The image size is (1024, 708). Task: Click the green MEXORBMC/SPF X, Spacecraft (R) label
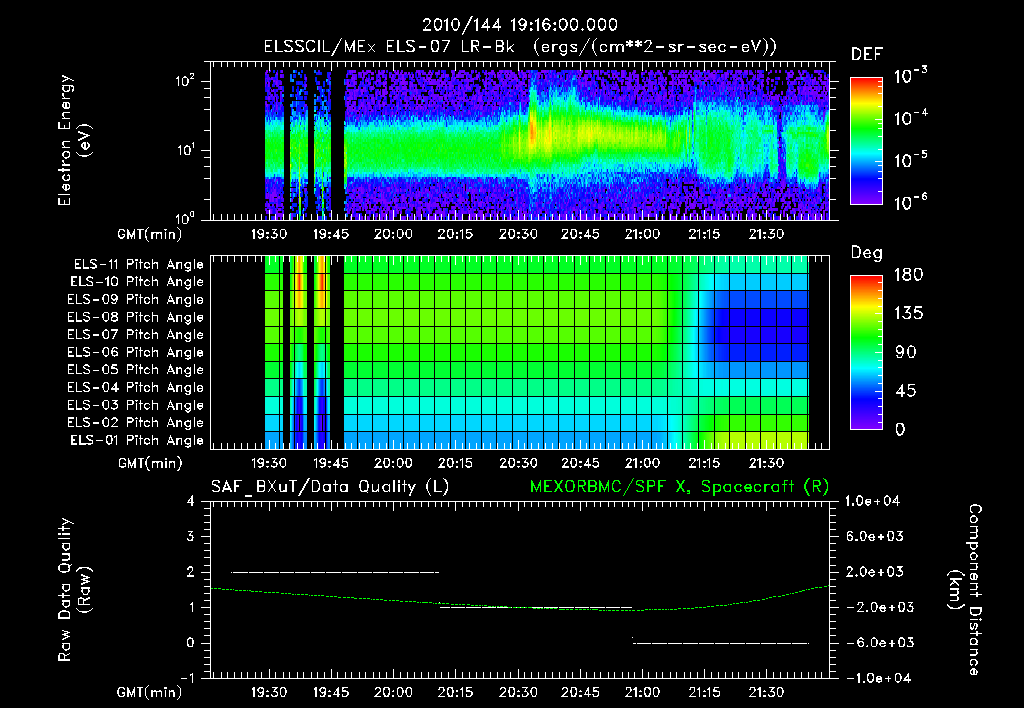pyautogui.click(x=679, y=487)
